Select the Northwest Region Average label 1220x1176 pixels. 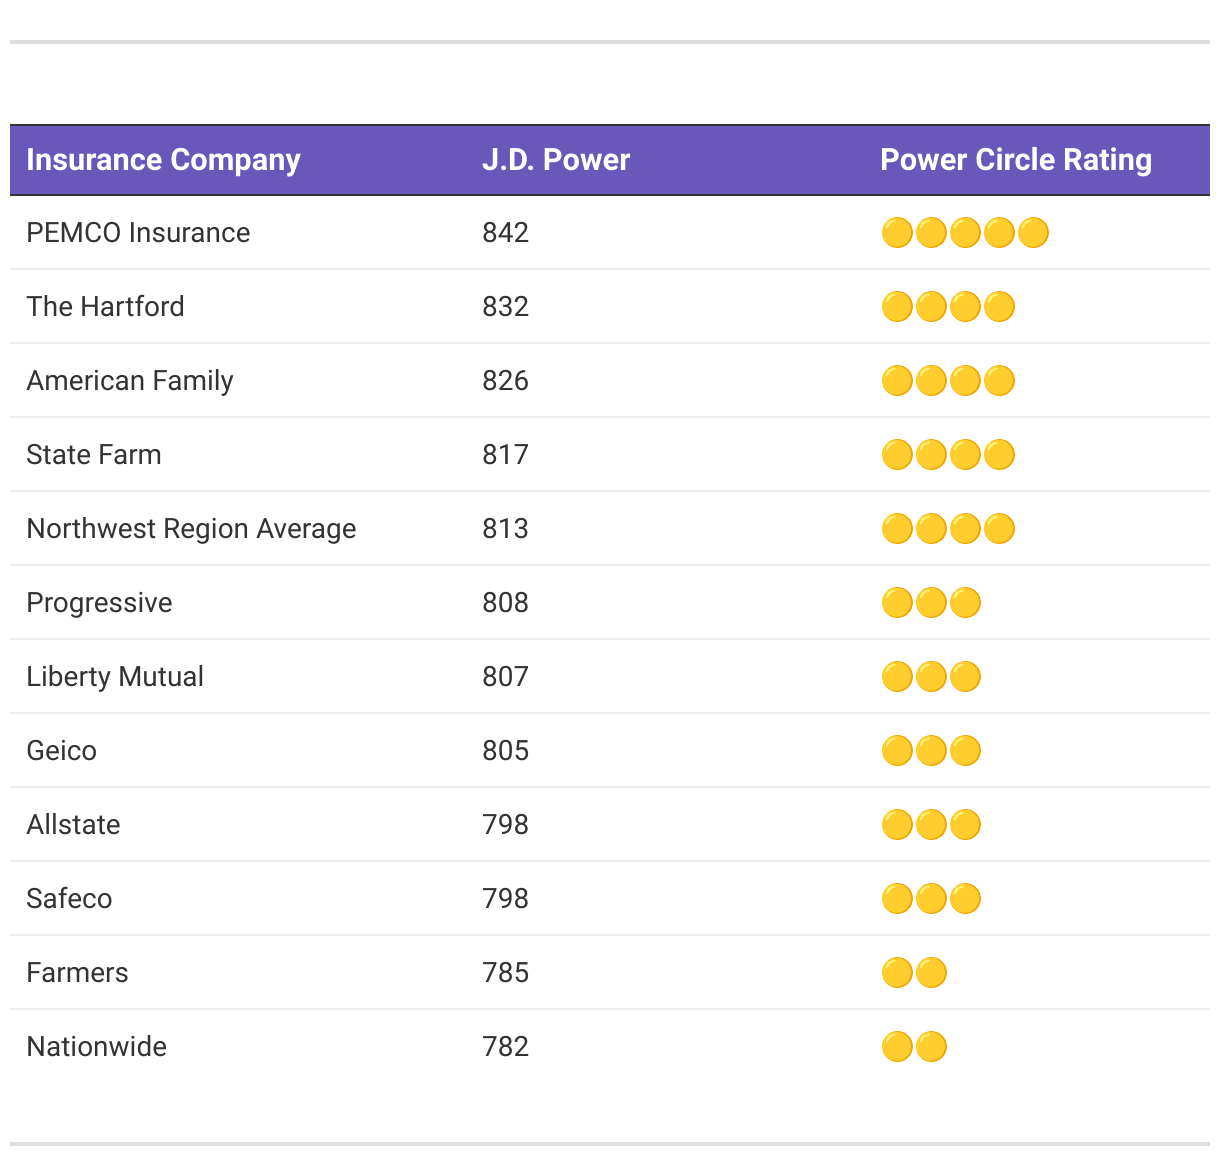191,529
